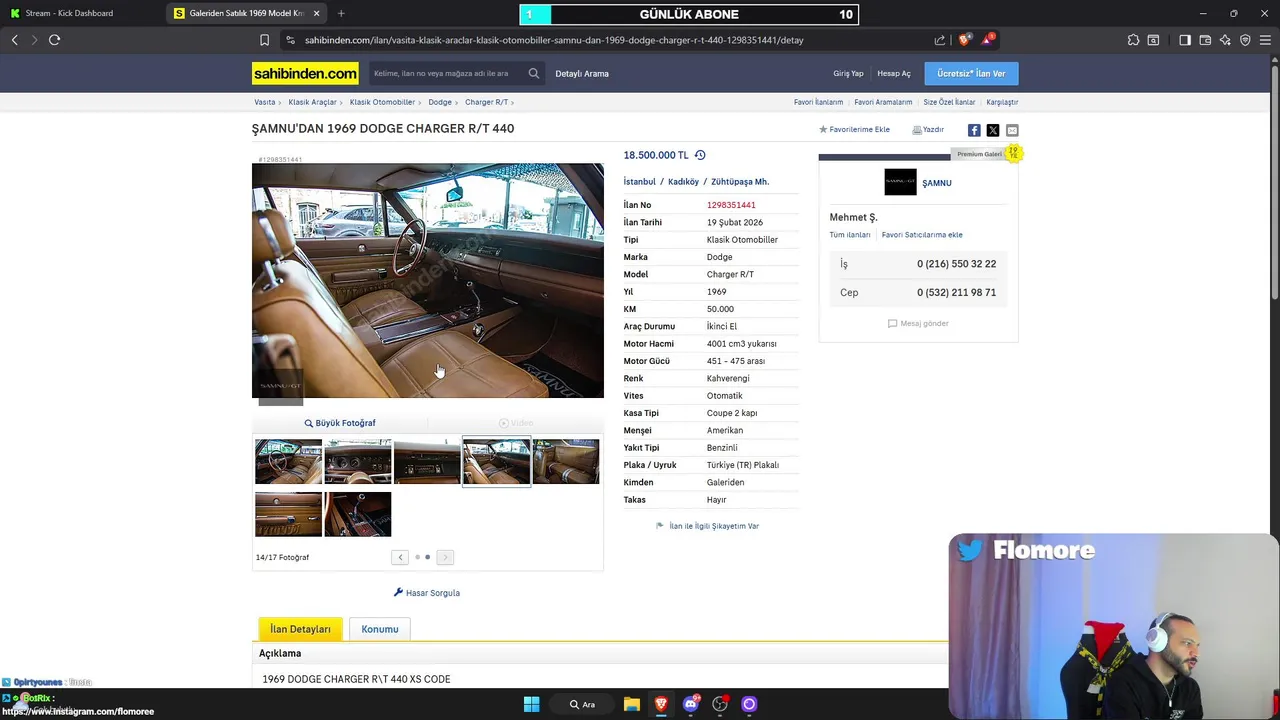The width and height of the screenshot is (1280, 720).
Task: Click Size Özel İlanlar link
Action: click(949, 102)
